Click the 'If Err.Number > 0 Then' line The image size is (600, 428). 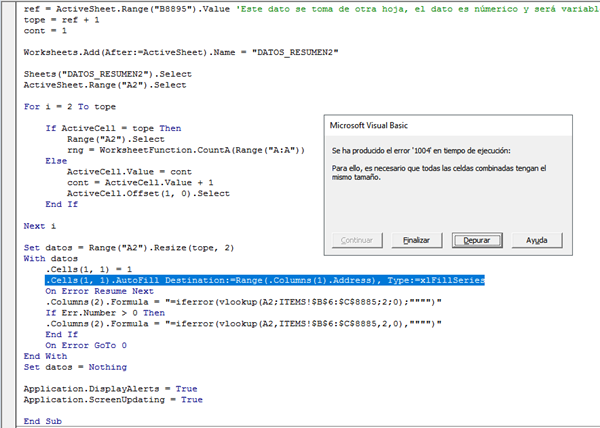click(x=105, y=313)
